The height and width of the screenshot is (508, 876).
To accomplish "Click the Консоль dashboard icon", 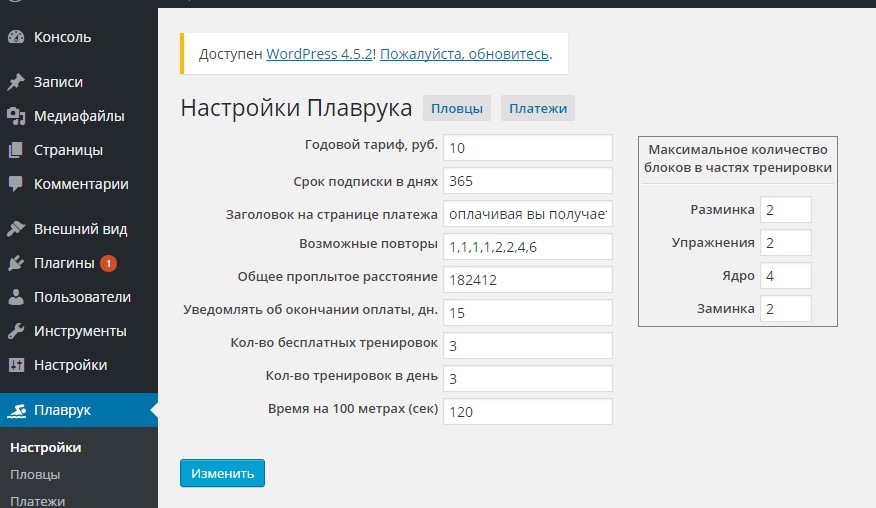I will click(x=16, y=37).
